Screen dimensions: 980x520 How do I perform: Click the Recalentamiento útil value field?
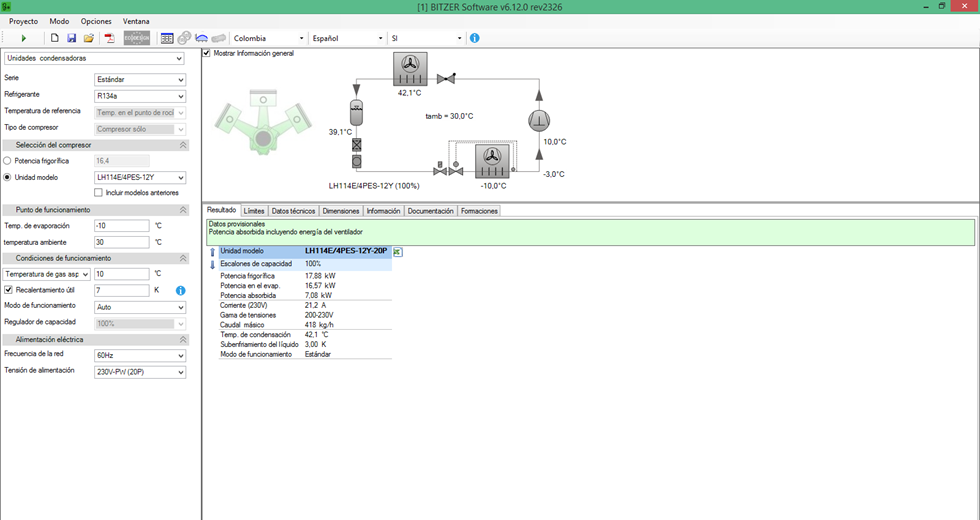click(122, 290)
